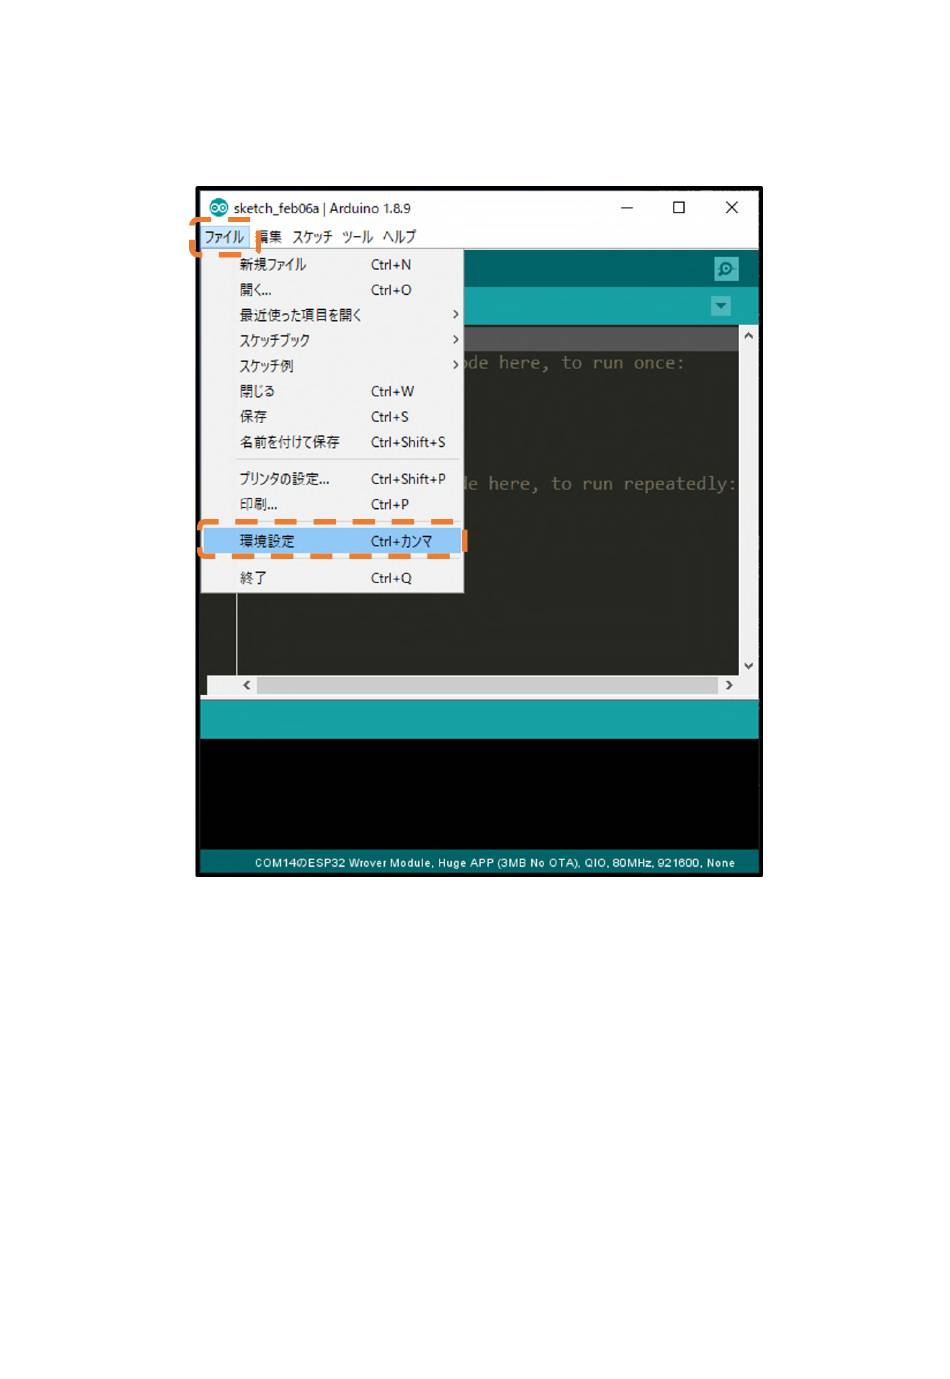Choose 名前を付けて保存 entry
Viewport: 950px width, 1379px height.
[332, 442]
